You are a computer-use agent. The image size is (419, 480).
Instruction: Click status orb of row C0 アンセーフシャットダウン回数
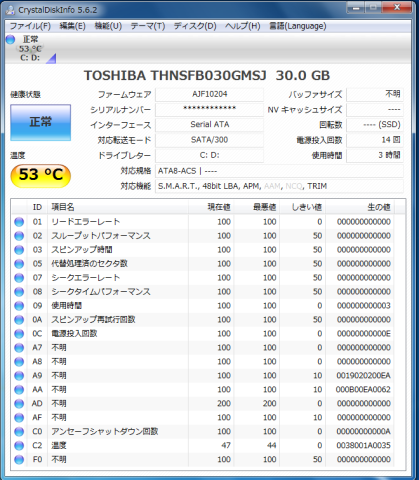[19, 432]
